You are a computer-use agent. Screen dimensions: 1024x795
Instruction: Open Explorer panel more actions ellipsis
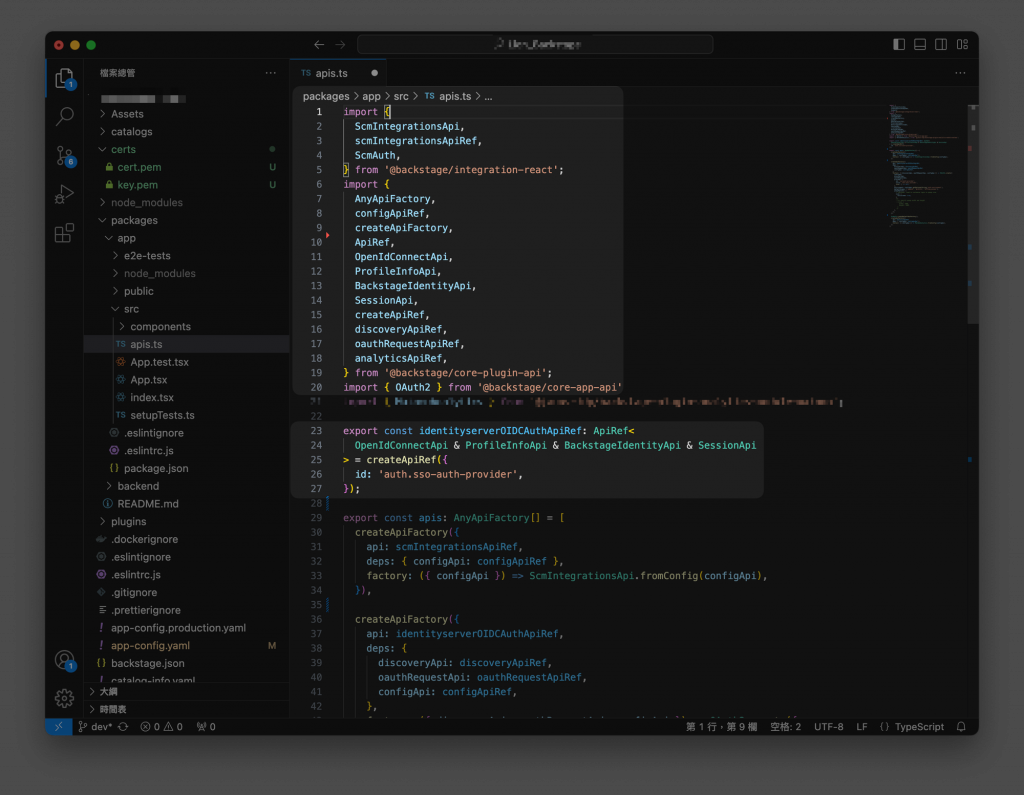[270, 73]
